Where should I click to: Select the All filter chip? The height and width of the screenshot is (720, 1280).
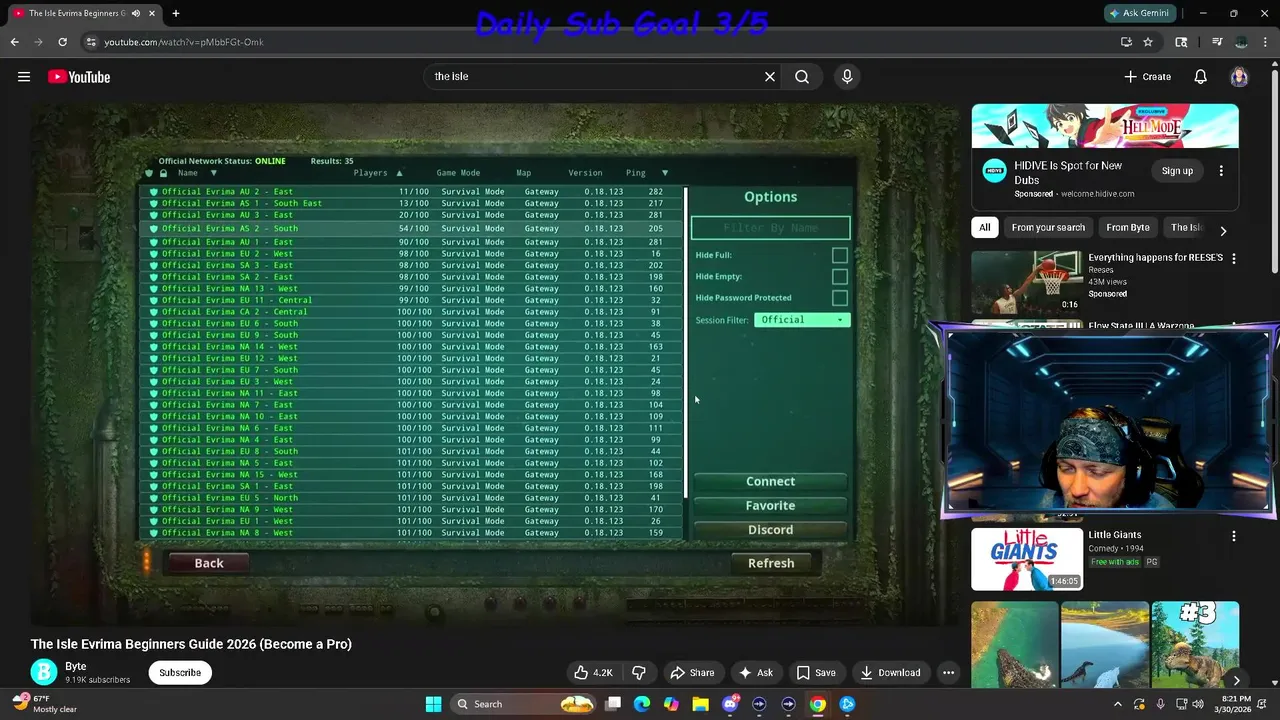point(985,227)
